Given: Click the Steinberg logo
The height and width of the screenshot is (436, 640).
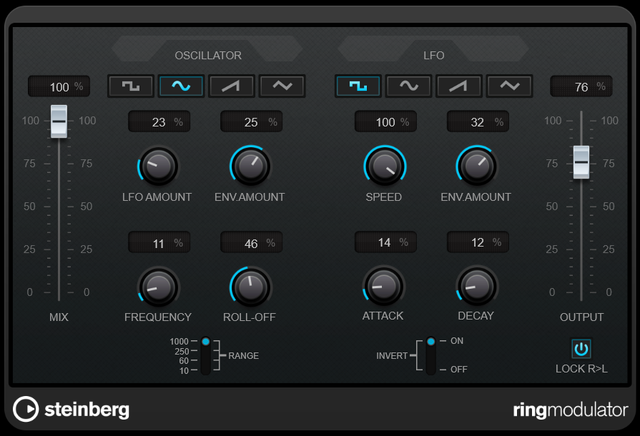Looking at the screenshot, I should [x=71, y=409].
